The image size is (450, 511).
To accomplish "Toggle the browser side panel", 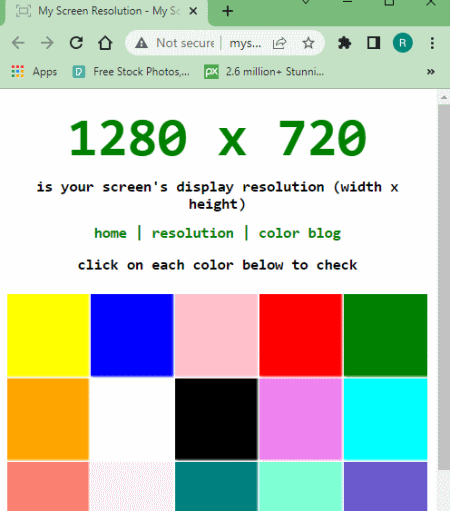I will [x=374, y=43].
